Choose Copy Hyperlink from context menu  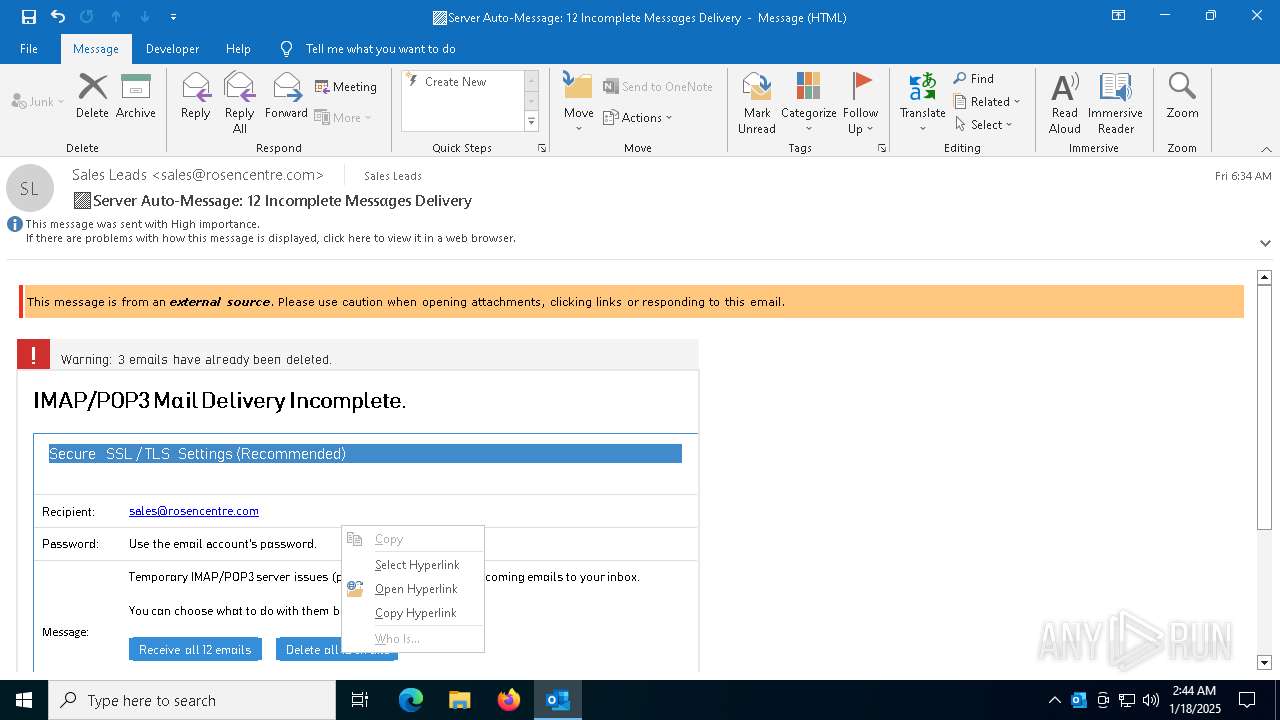pyautogui.click(x=413, y=613)
